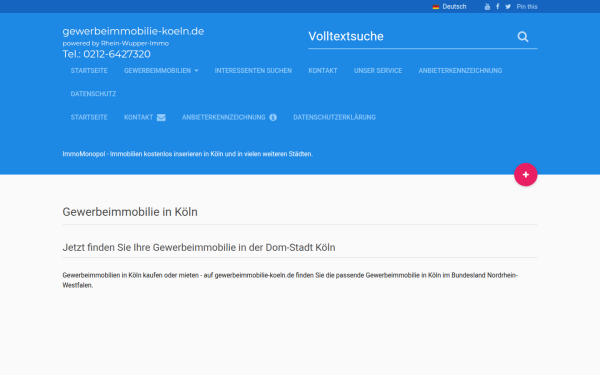
Task: Click the phone number Tel.: 0212-6427320
Action: (x=106, y=54)
